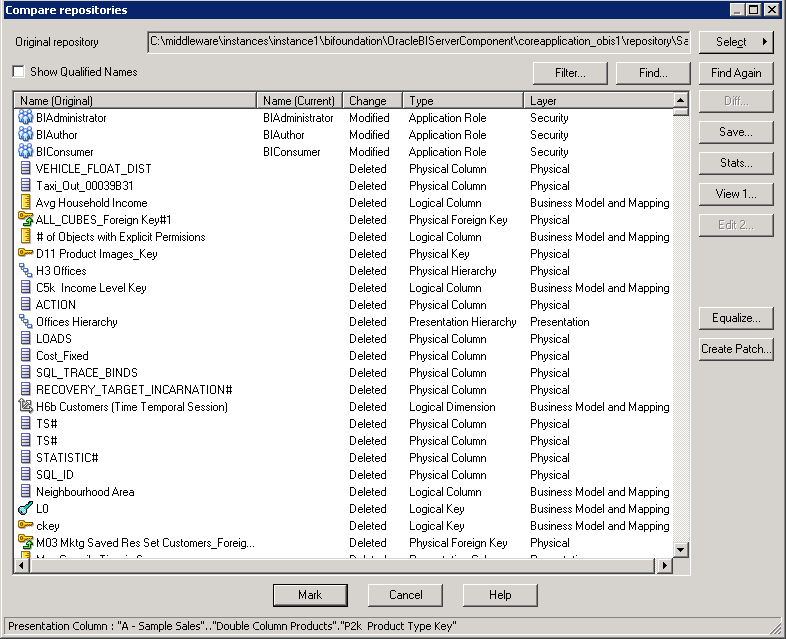Viewport: 786px width, 639px height.
Task: Click the SQL_ID column icon
Action: pos(26,475)
